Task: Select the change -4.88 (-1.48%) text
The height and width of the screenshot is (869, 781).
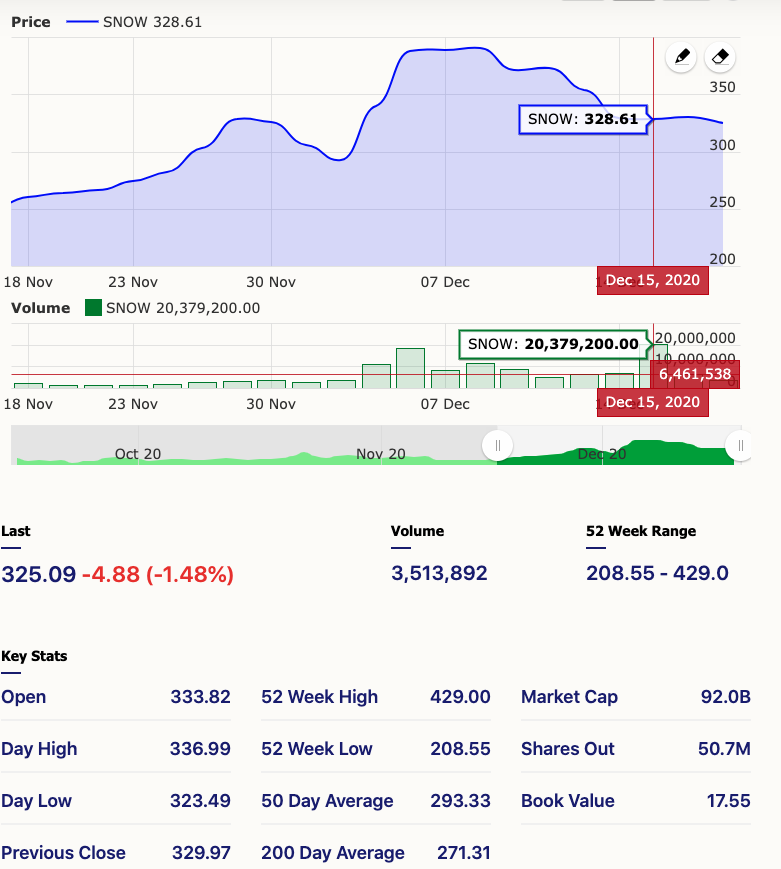Action: point(158,574)
